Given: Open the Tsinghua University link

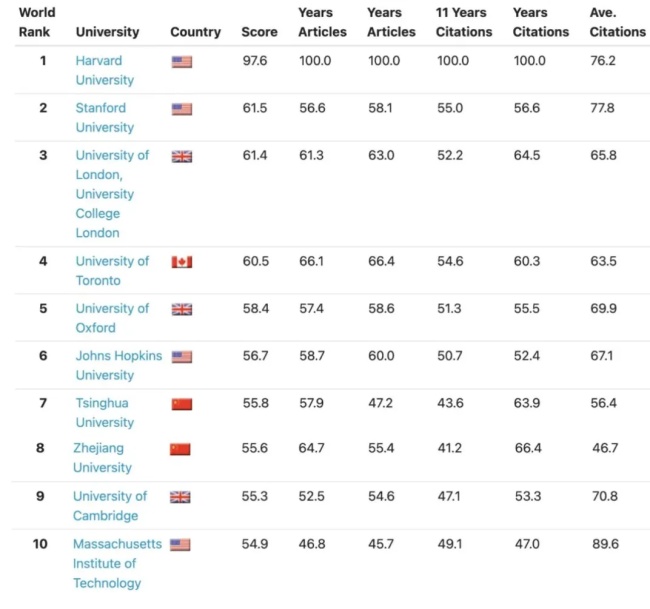Looking at the screenshot, I should click(104, 412).
